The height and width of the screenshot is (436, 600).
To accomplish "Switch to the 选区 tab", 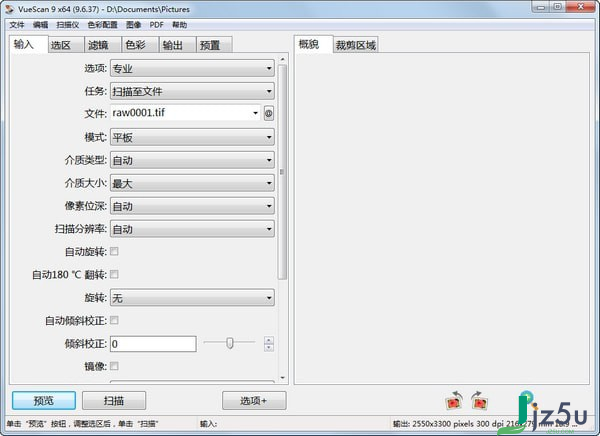I will point(66,45).
